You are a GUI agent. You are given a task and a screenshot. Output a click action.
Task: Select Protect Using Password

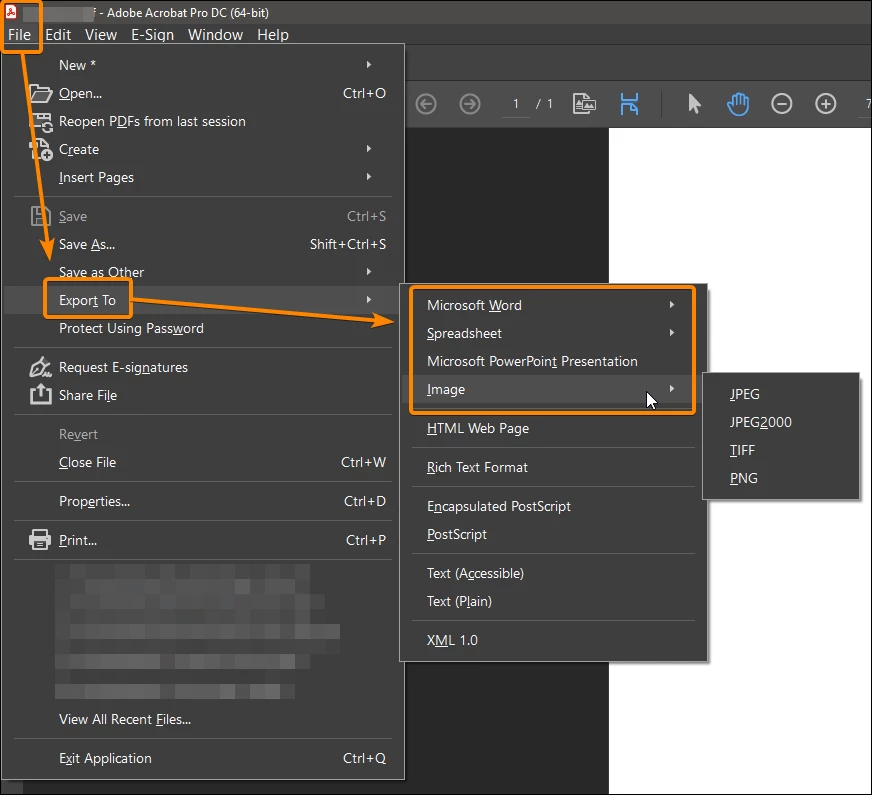click(x=204, y=328)
